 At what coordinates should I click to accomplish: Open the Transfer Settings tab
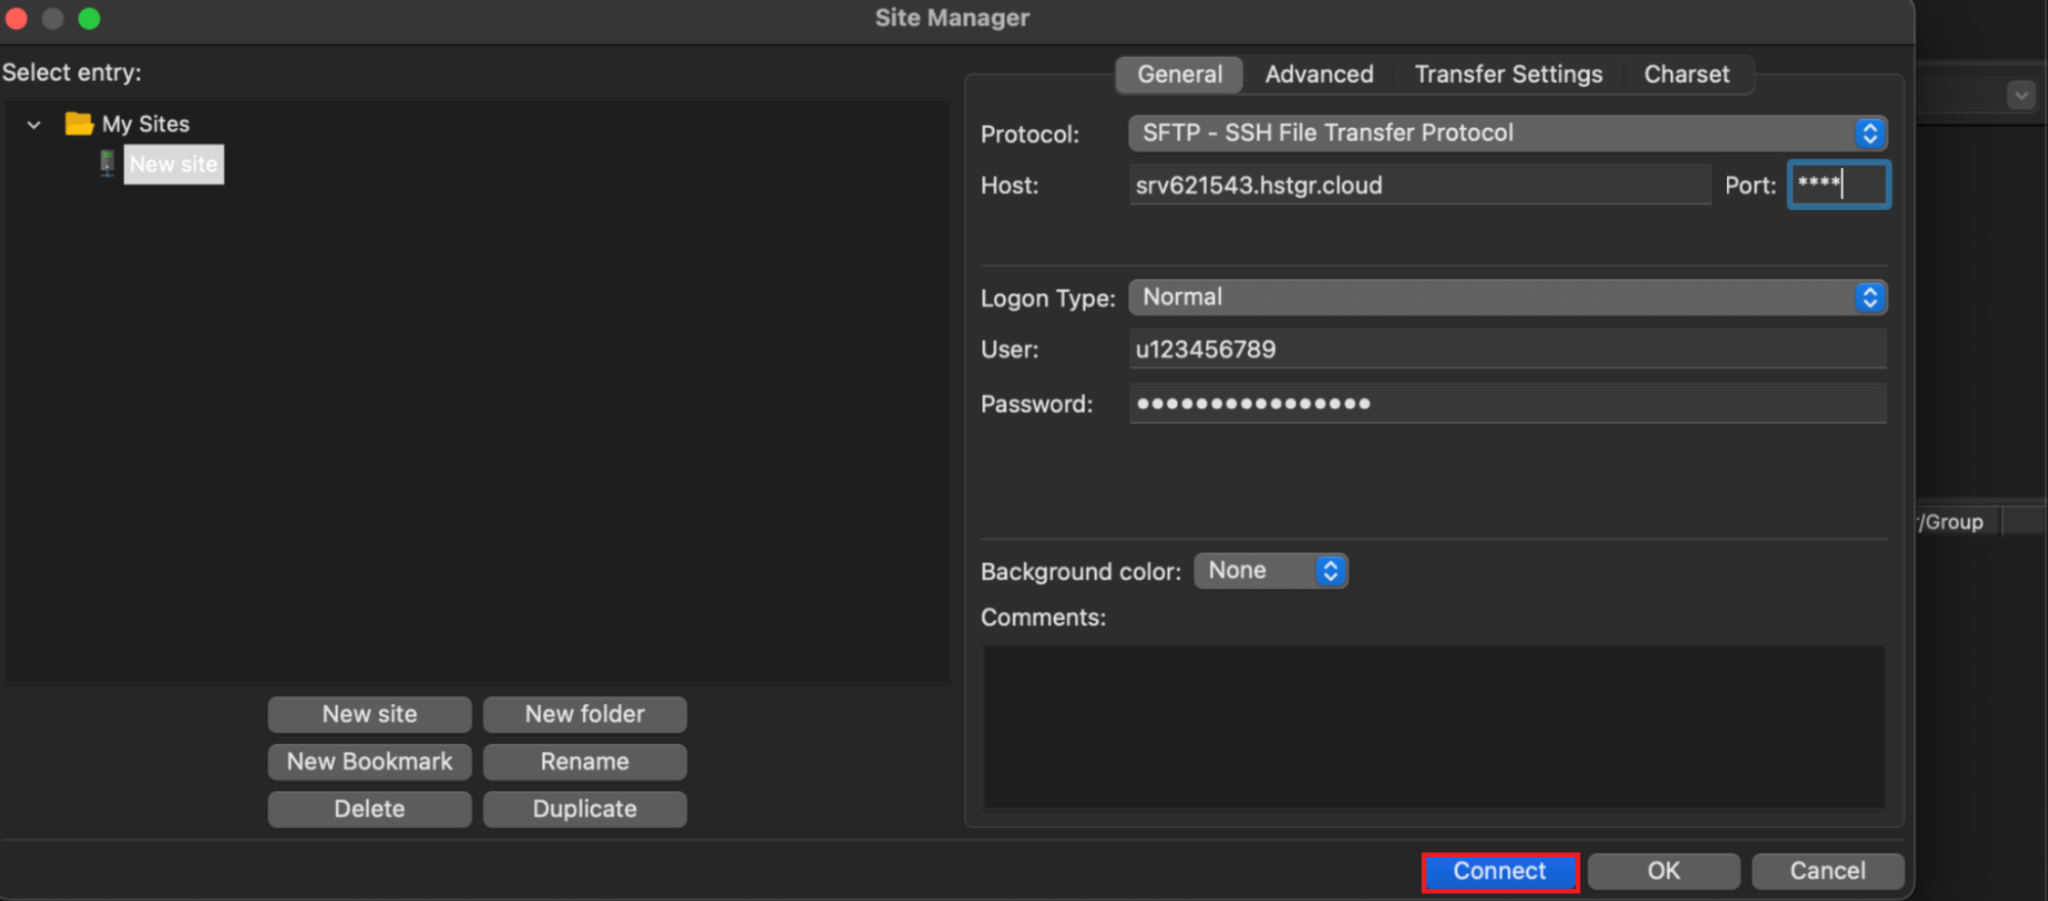[x=1507, y=74]
